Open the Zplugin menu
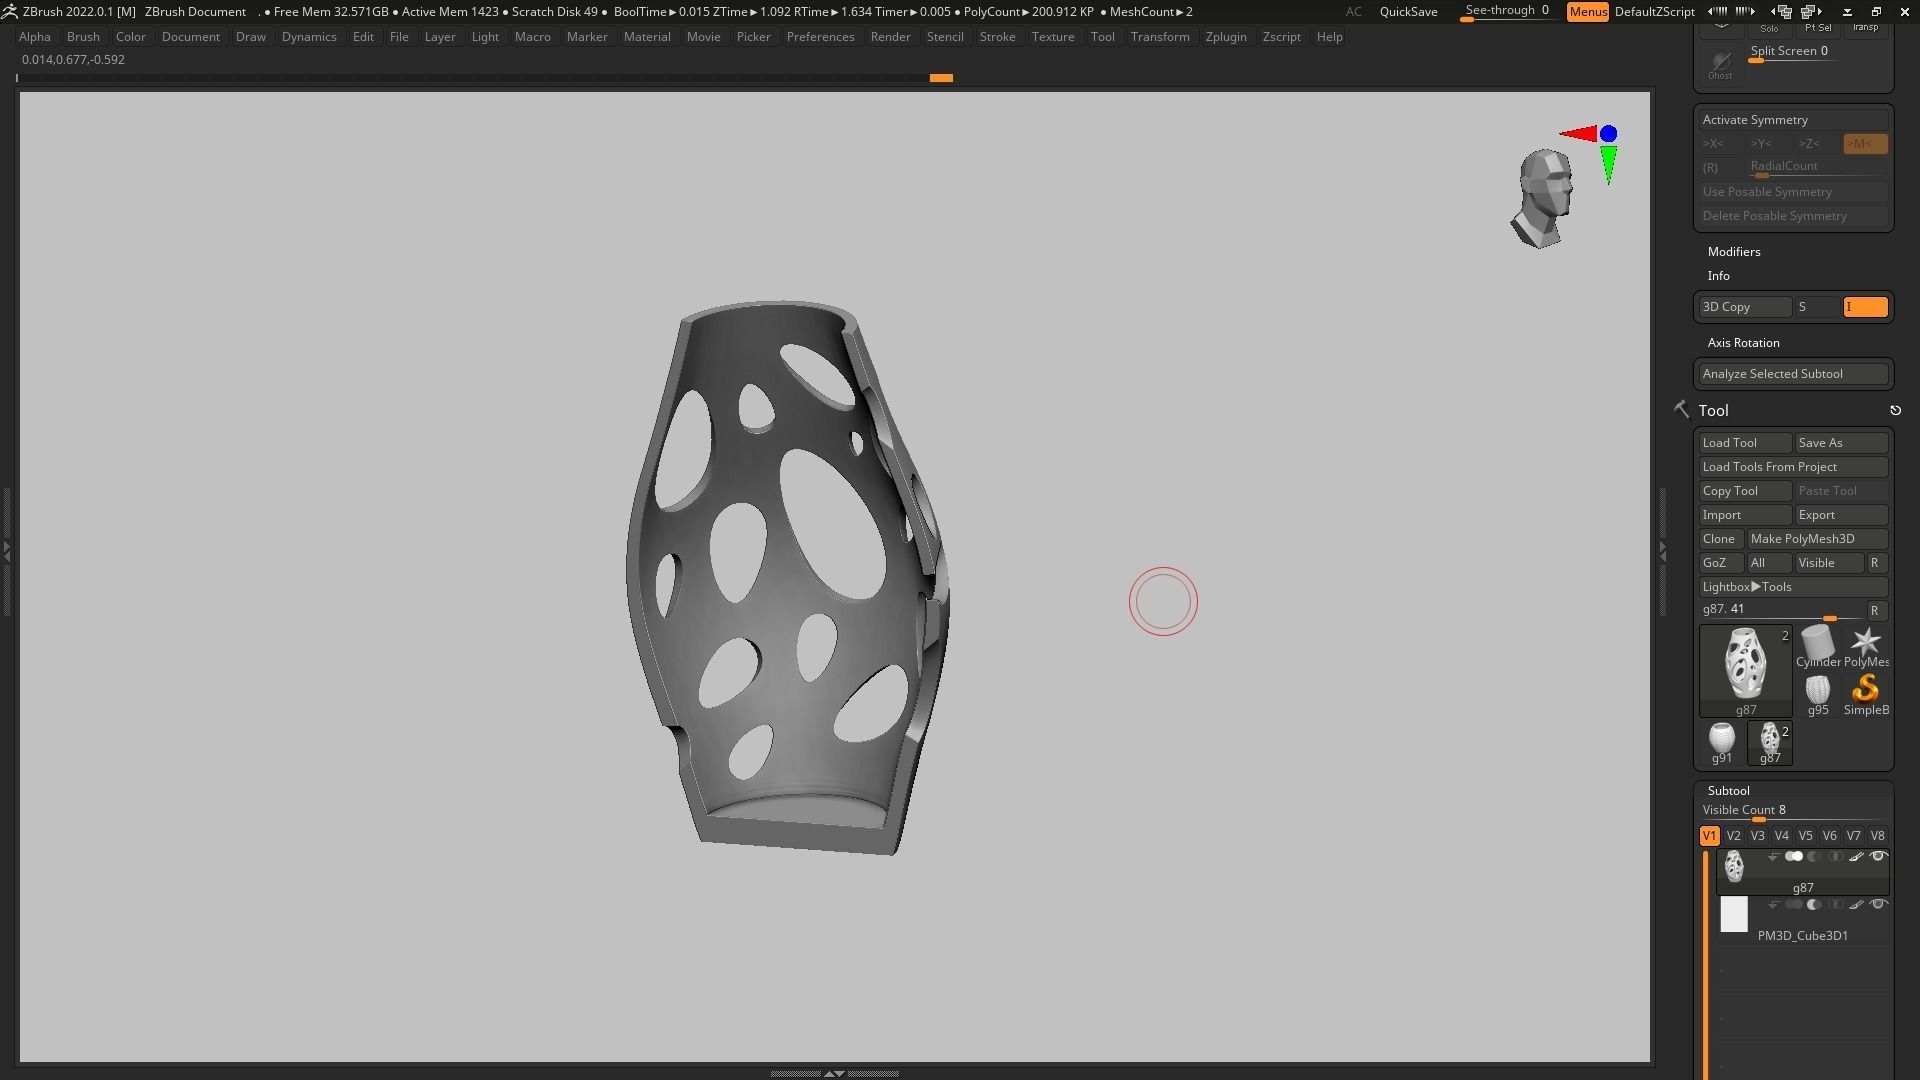 1226,37
